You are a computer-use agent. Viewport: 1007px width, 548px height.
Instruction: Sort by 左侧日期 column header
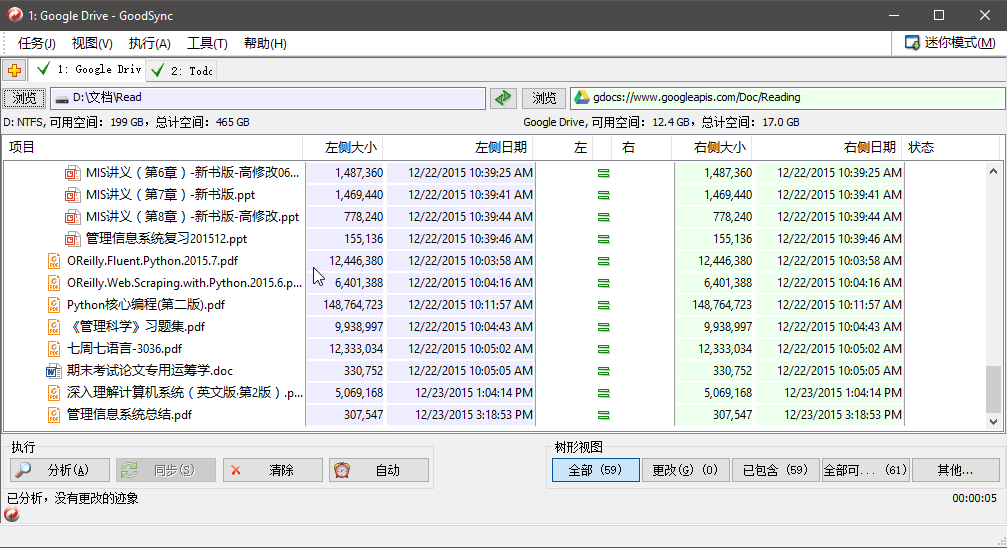point(459,148)
